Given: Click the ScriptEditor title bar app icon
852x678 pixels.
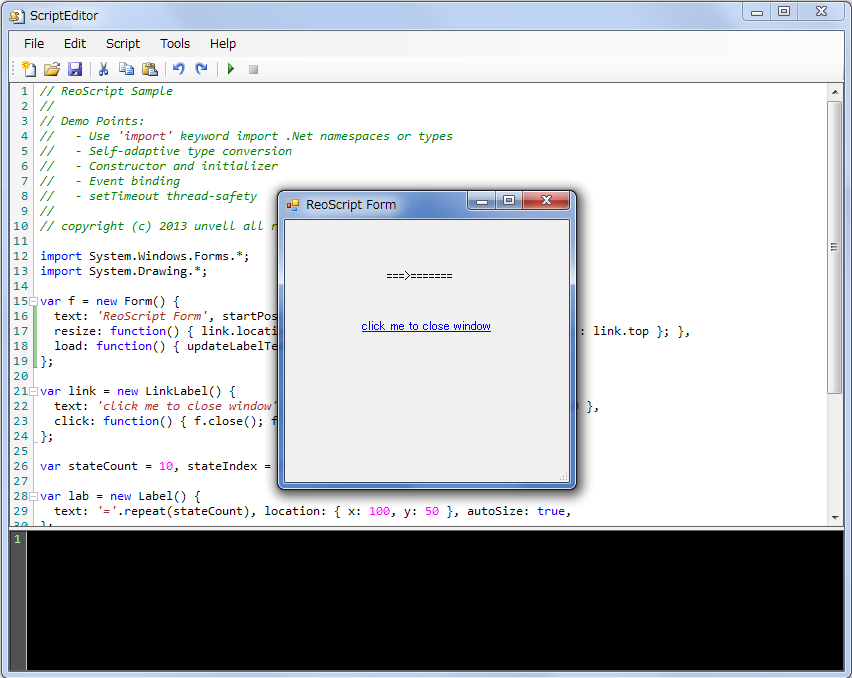Looking at the screenshot, I should click(x=17, y=16).
